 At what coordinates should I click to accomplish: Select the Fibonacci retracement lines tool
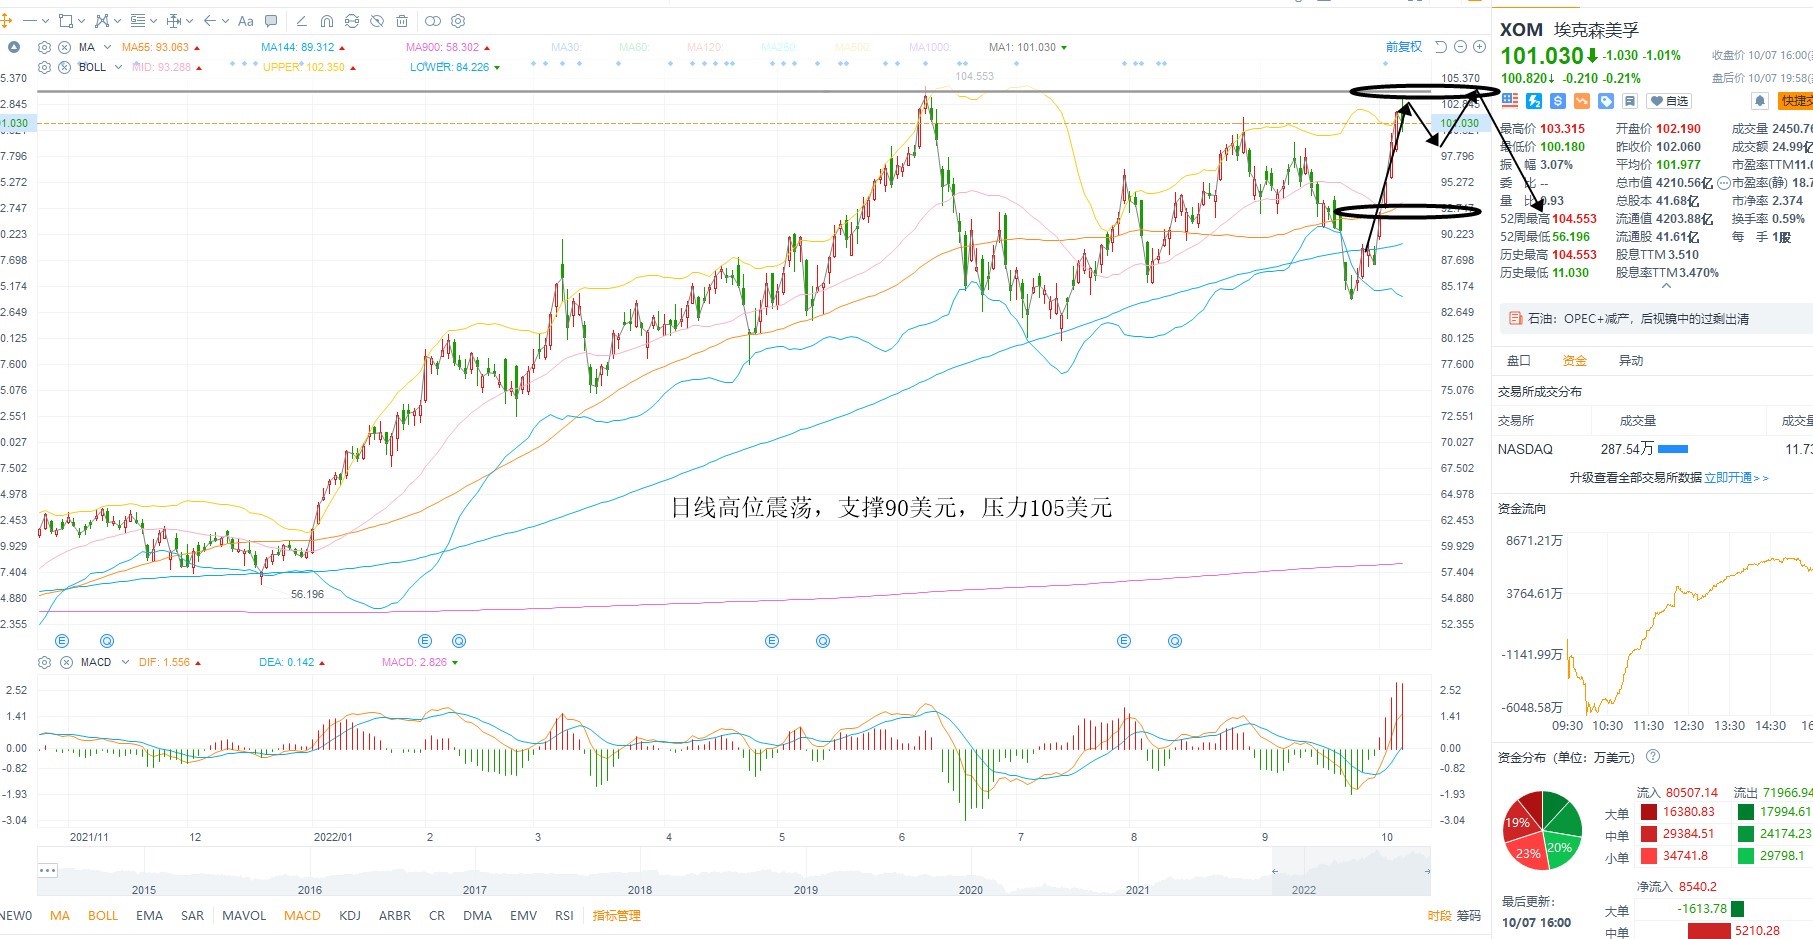[138, 21]
